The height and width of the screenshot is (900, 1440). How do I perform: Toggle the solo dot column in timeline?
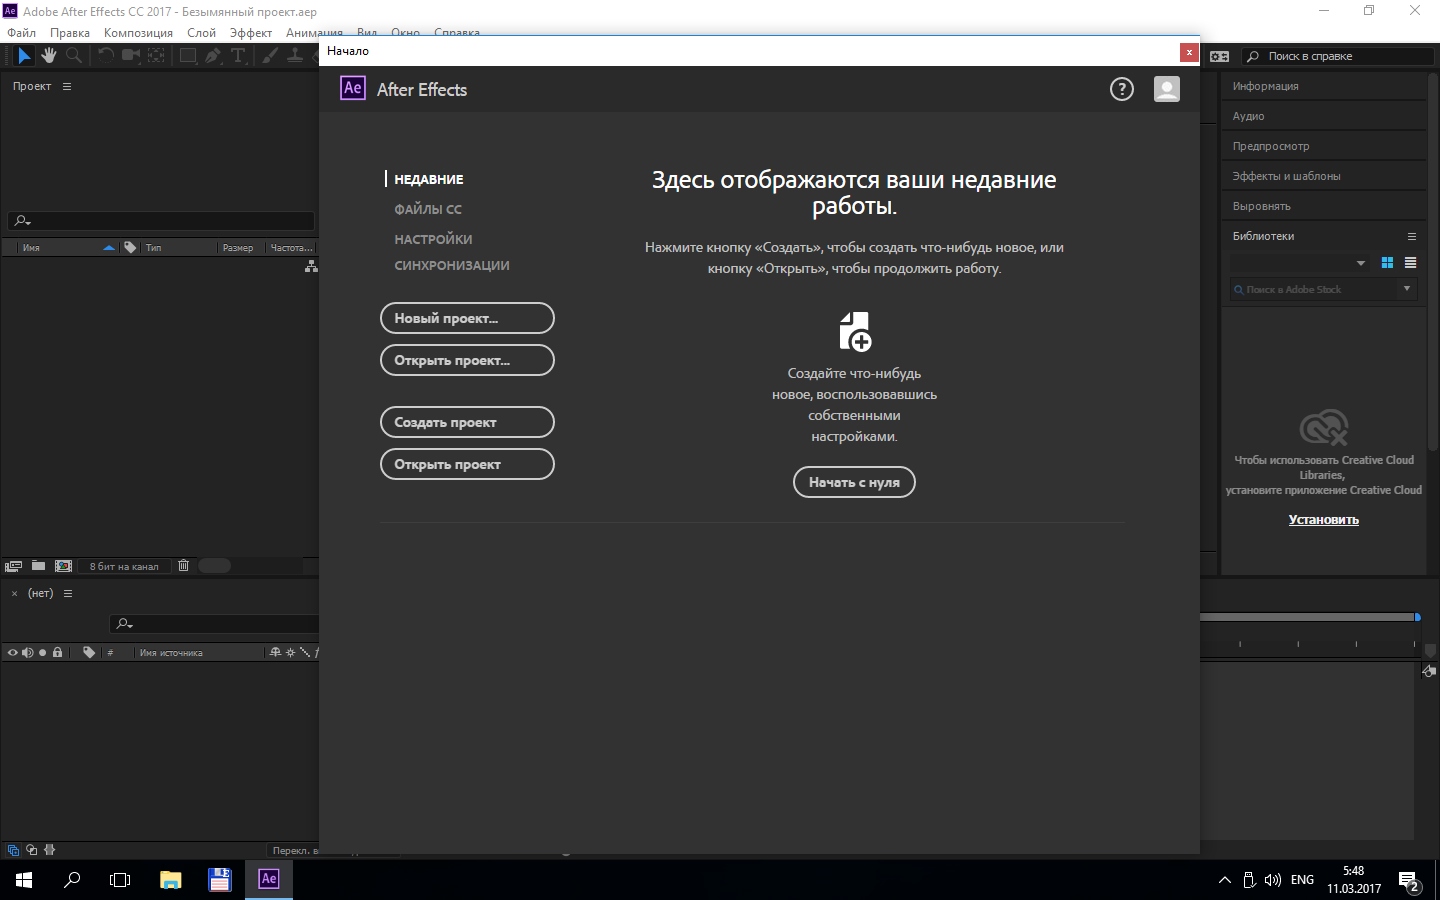click(x=42, y=652)
